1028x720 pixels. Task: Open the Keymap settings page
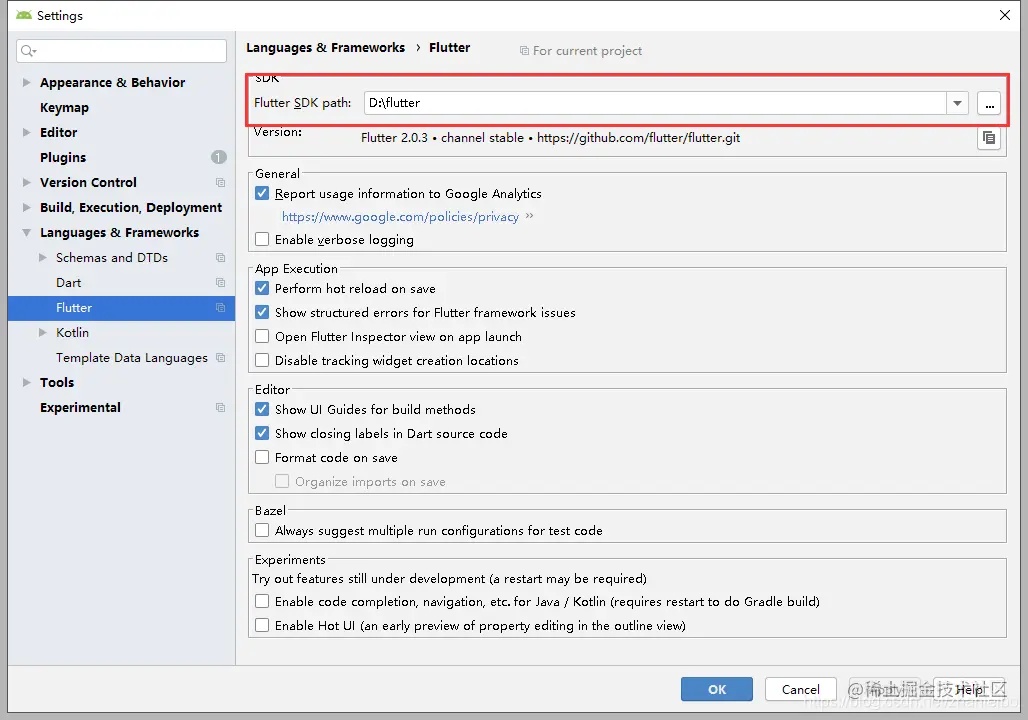click(64, 108)
